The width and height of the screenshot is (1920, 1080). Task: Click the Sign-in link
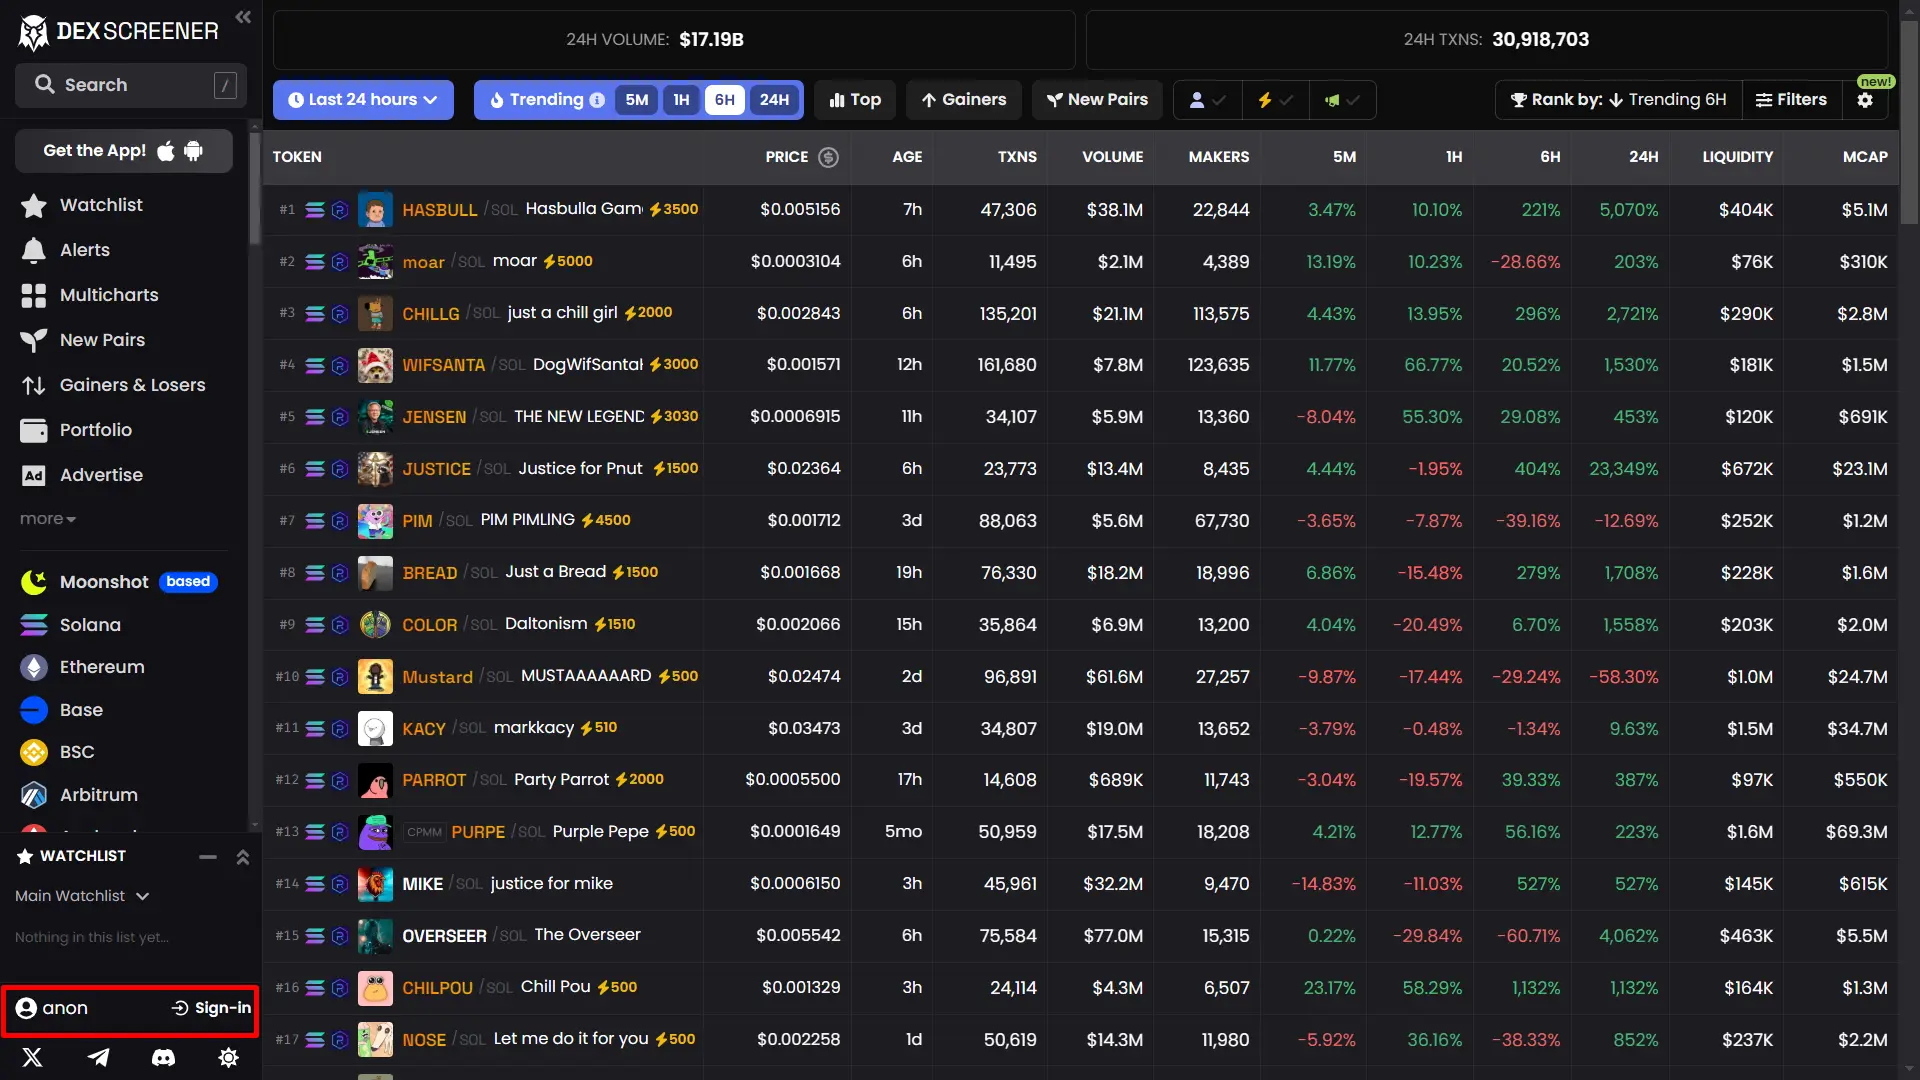pyautogui.click(x=211, y=1008)
